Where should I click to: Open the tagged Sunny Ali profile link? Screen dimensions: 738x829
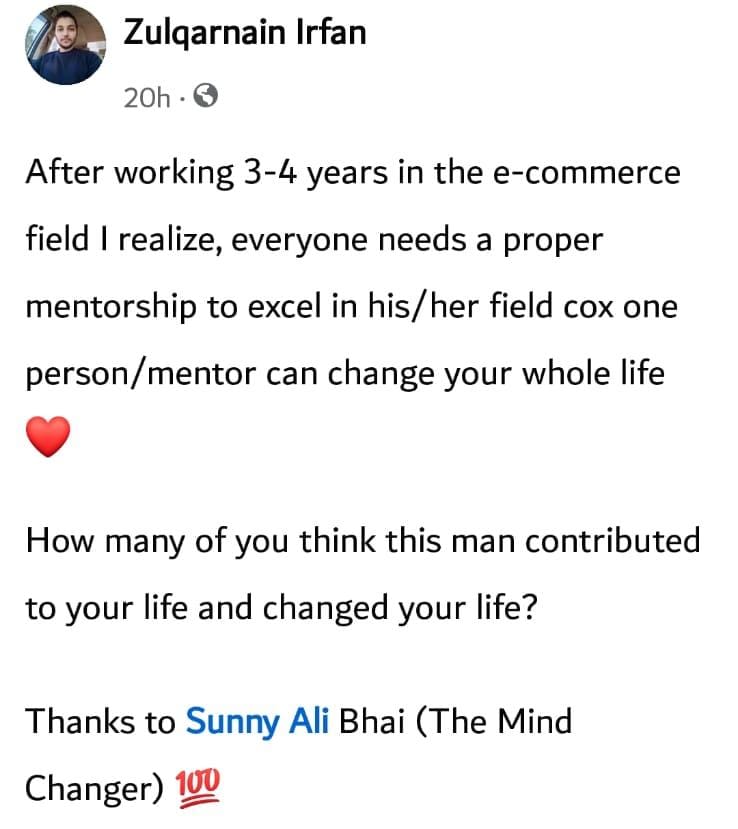point(256,721)
